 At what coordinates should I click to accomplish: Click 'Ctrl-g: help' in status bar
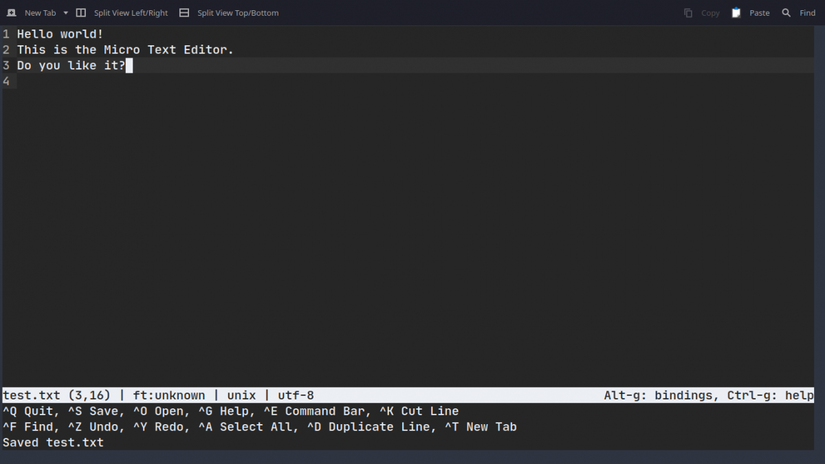click(x=770, y=395)
